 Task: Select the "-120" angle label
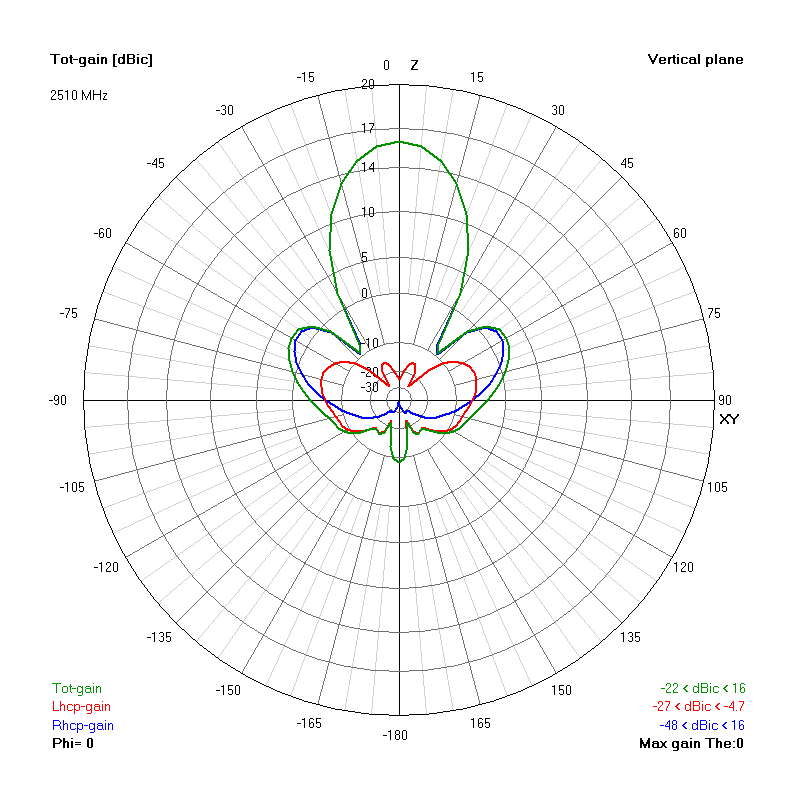click(x=106, y=567)
